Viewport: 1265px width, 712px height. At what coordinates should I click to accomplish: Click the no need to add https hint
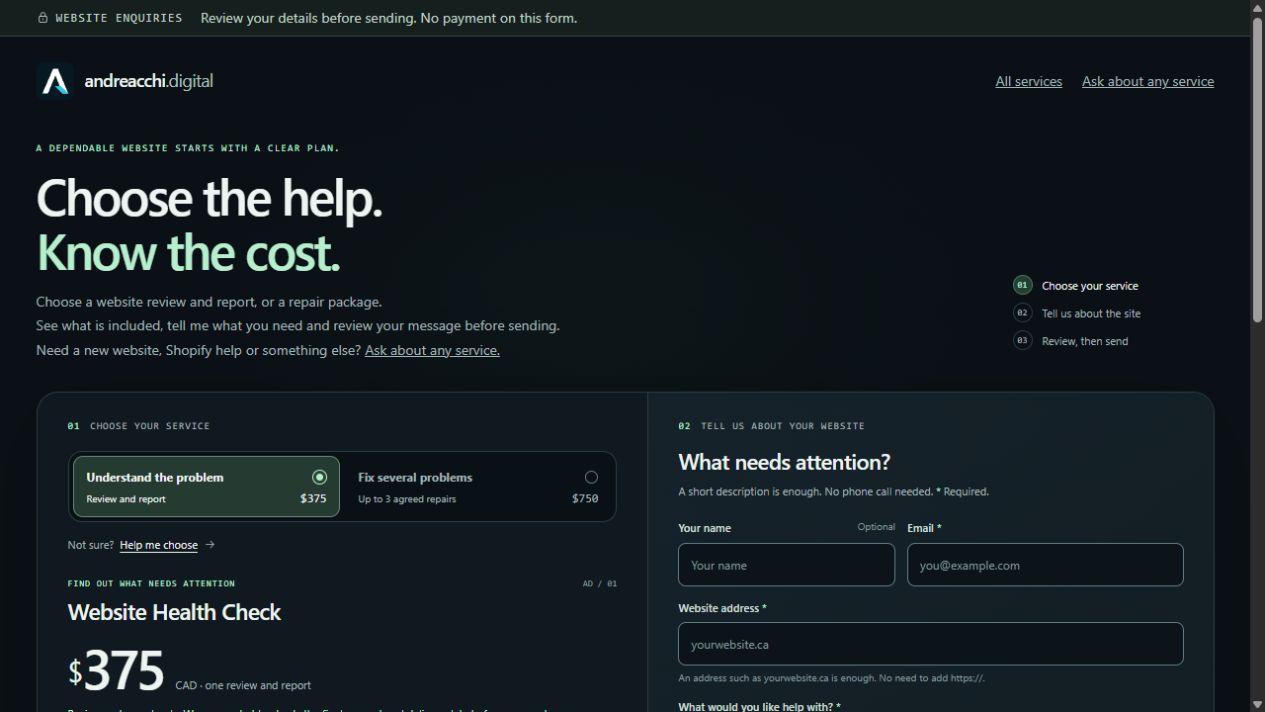(831, 678)
